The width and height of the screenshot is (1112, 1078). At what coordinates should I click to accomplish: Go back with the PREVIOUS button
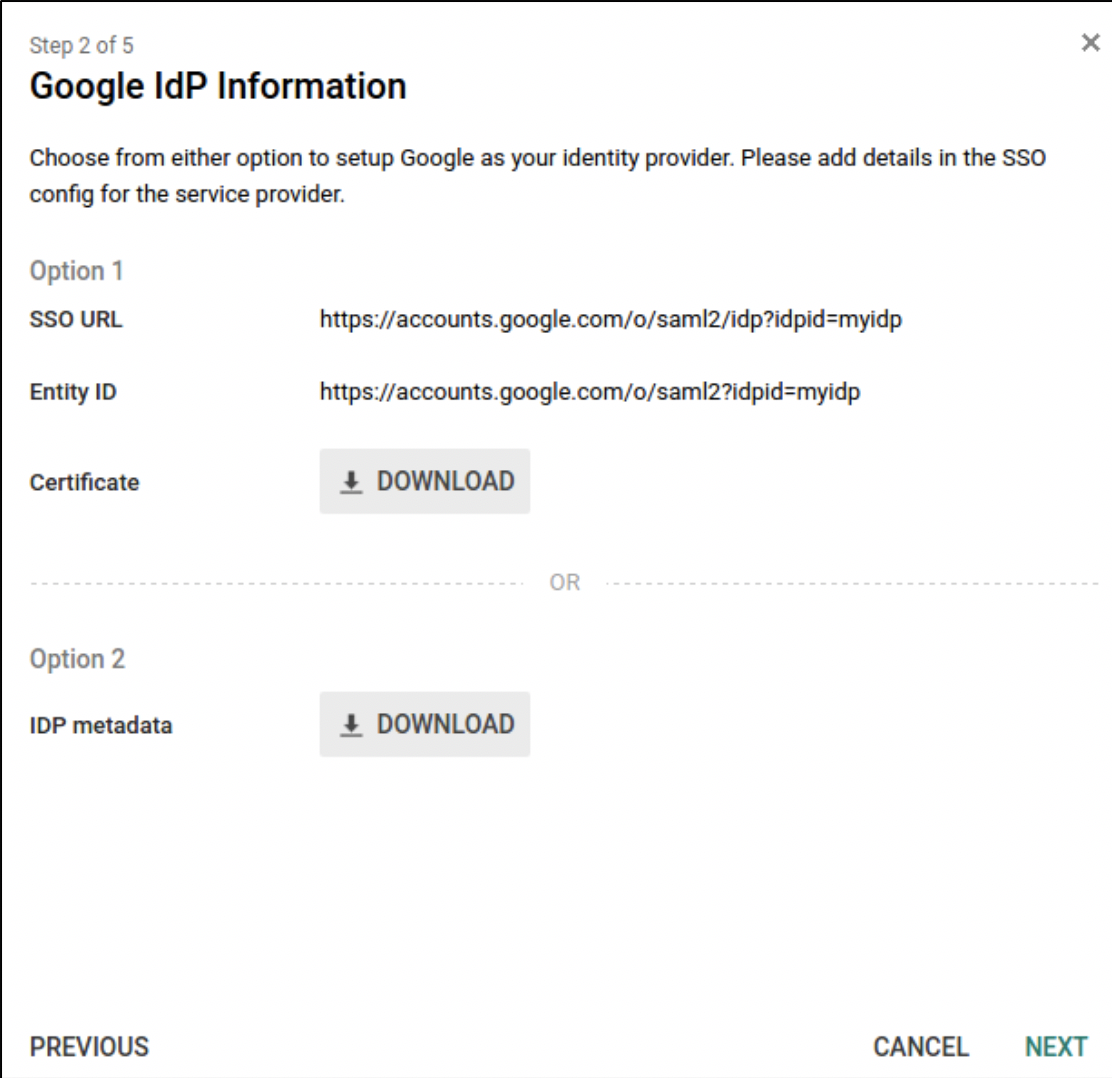point(89,1047)
